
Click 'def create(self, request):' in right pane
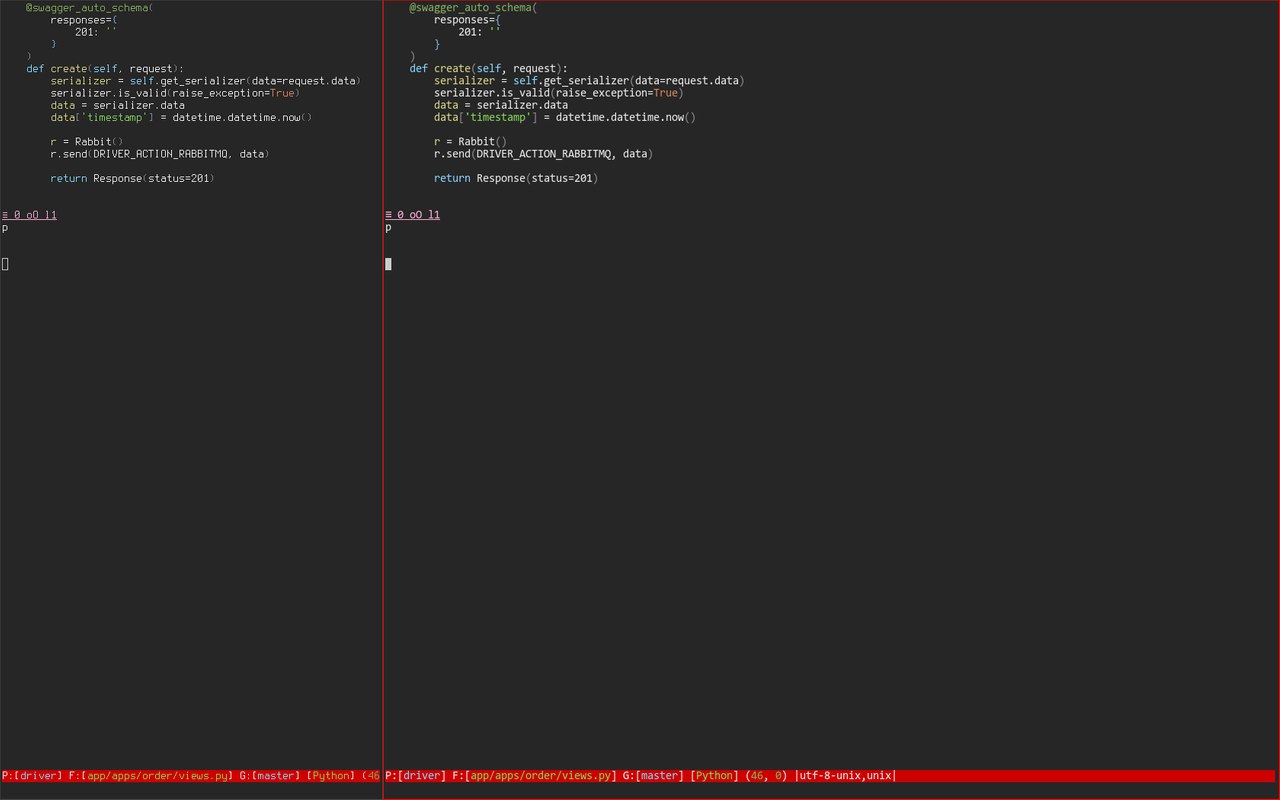click(488, 69)
